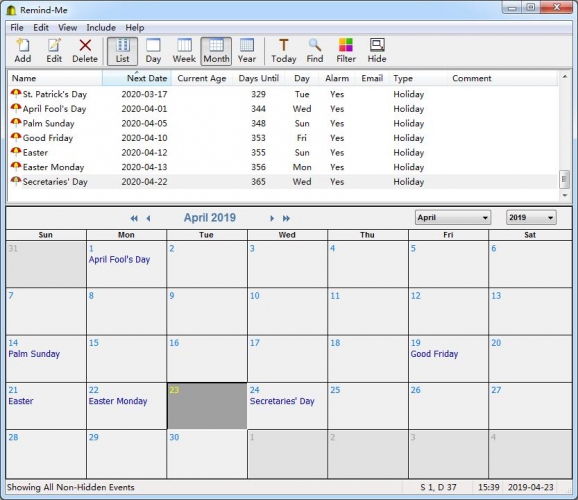
Task: Switch to Day view in the toolbar
Action: [x=153, y=51]
